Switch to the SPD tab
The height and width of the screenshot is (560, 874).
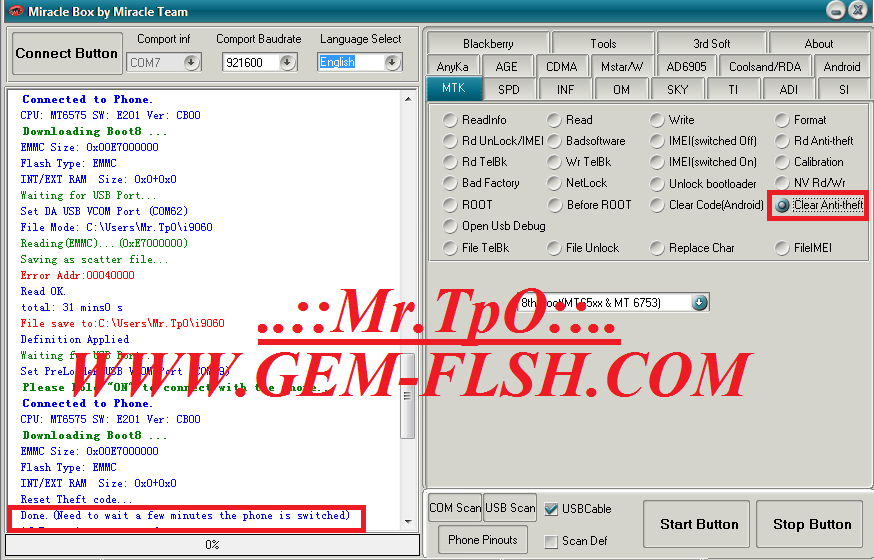pos(508,89)
